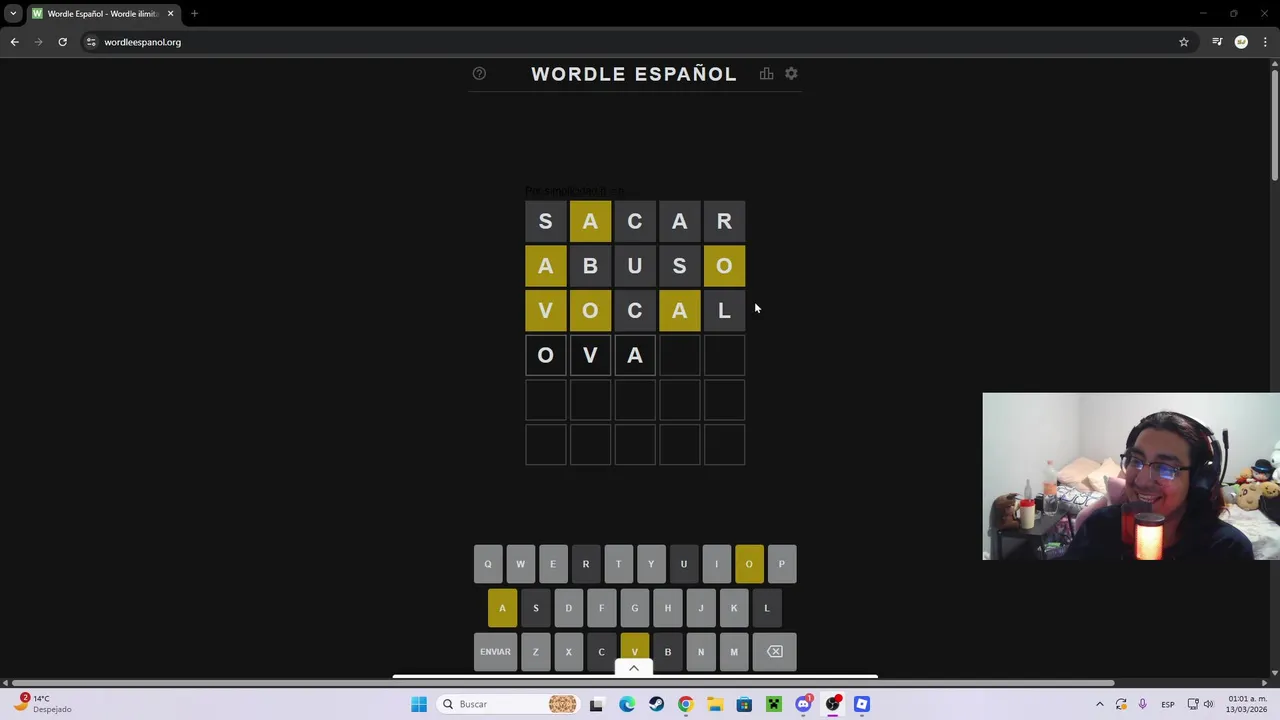
Task: Open Microsoft Store from the taskbar
Action: click(x=744, y=704)
